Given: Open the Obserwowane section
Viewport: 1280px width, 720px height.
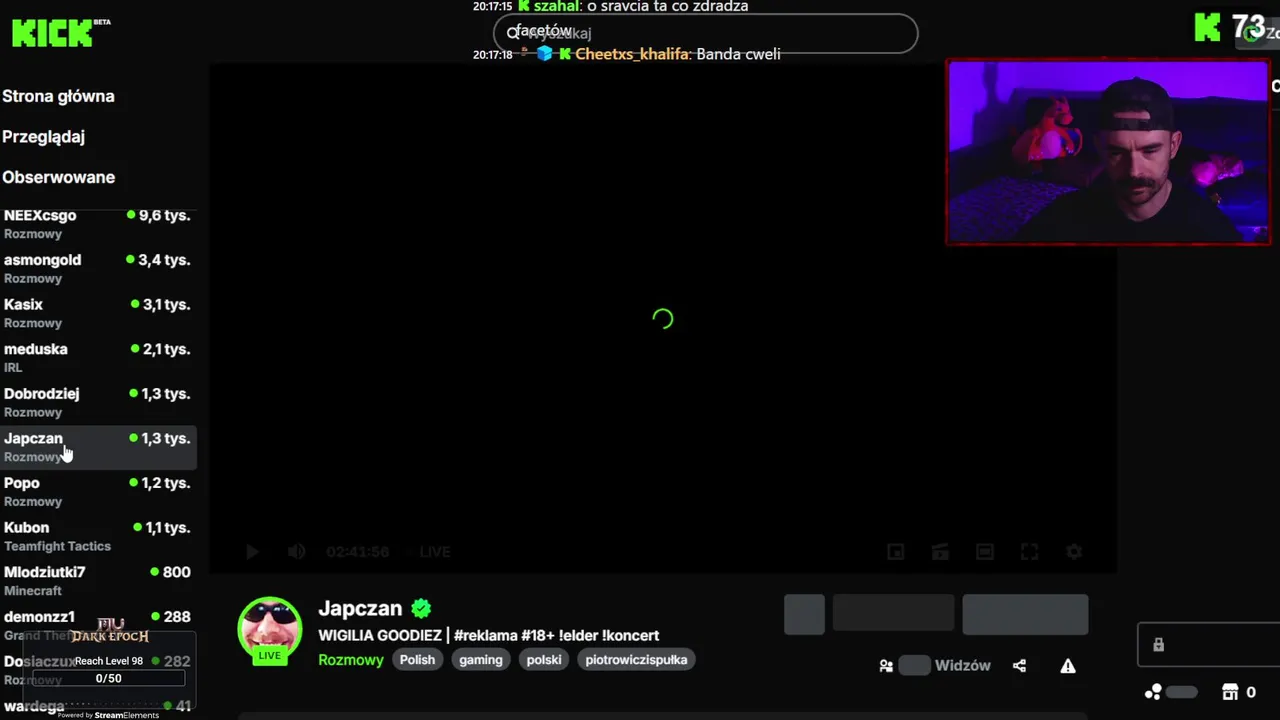Looking at the screenshot, I should pyautogui.click(x=58, y=177).
